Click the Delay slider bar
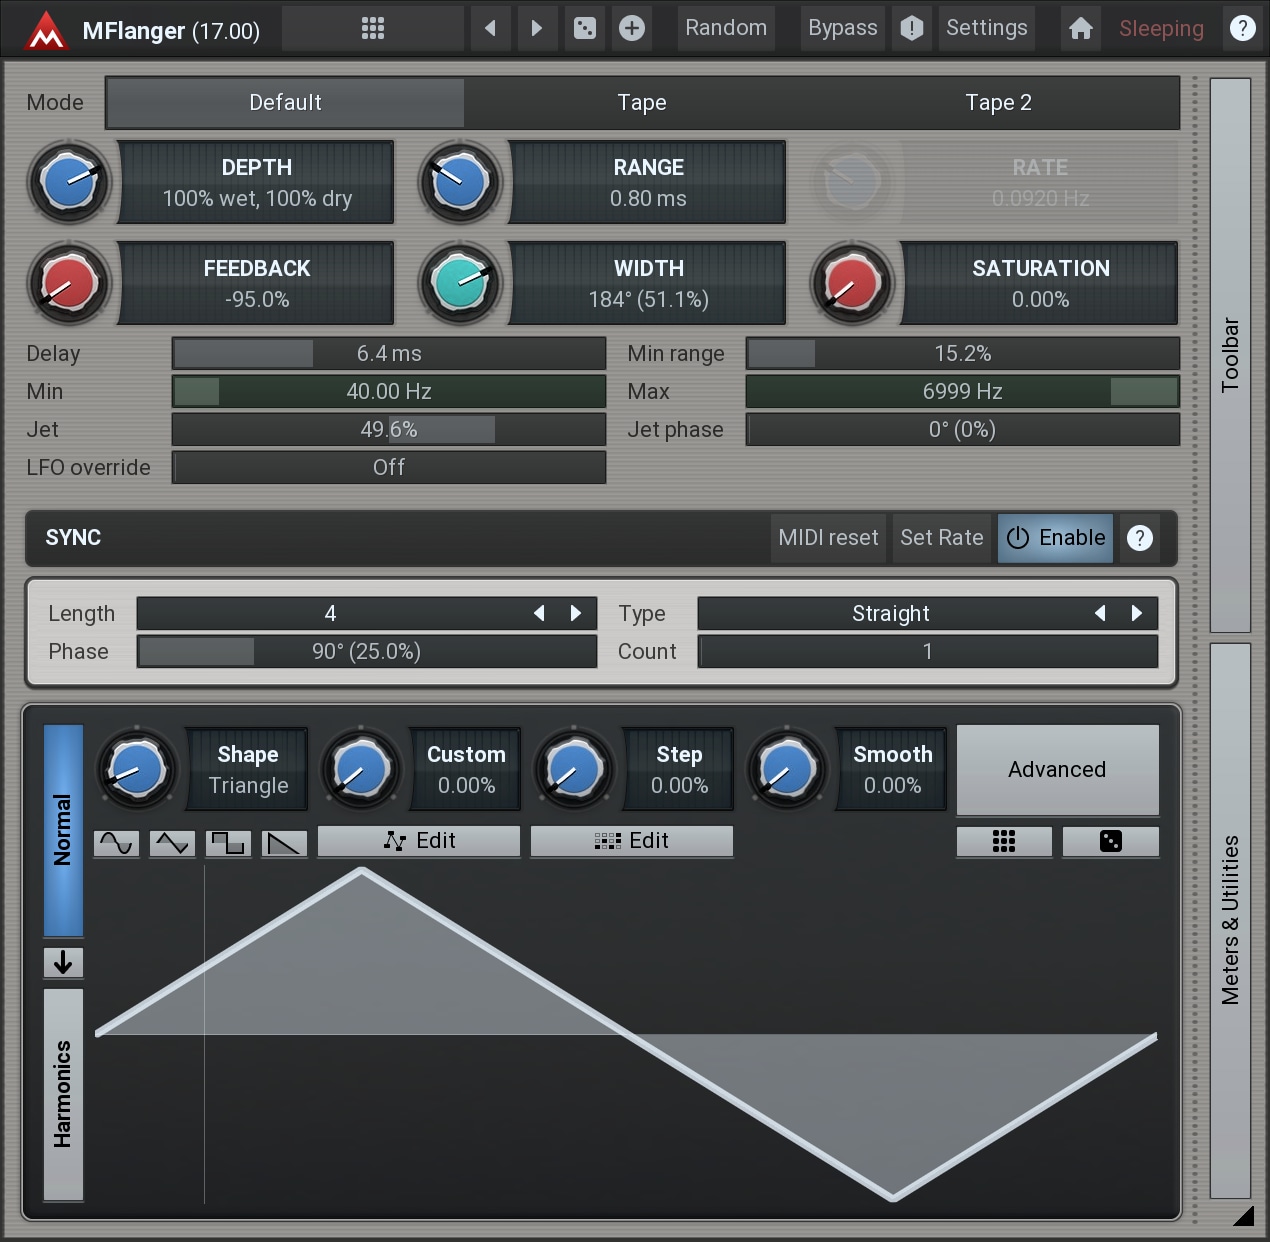This screenshot has width=1270, height=1242. coord(388,354)
